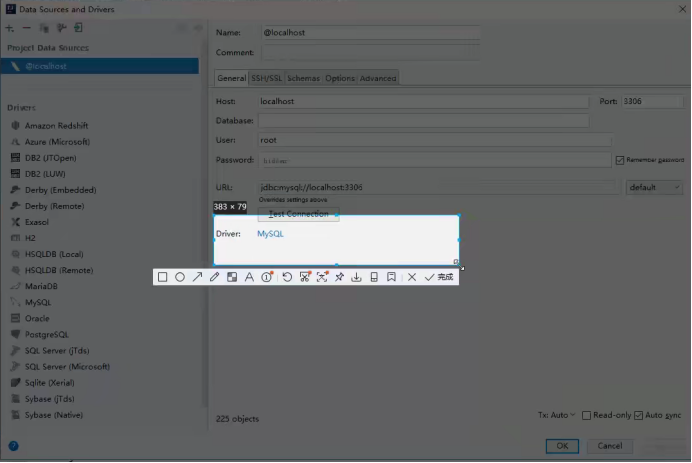The image size is (692, 463).
Task: Select MariaDB driver
Action: 41,286
